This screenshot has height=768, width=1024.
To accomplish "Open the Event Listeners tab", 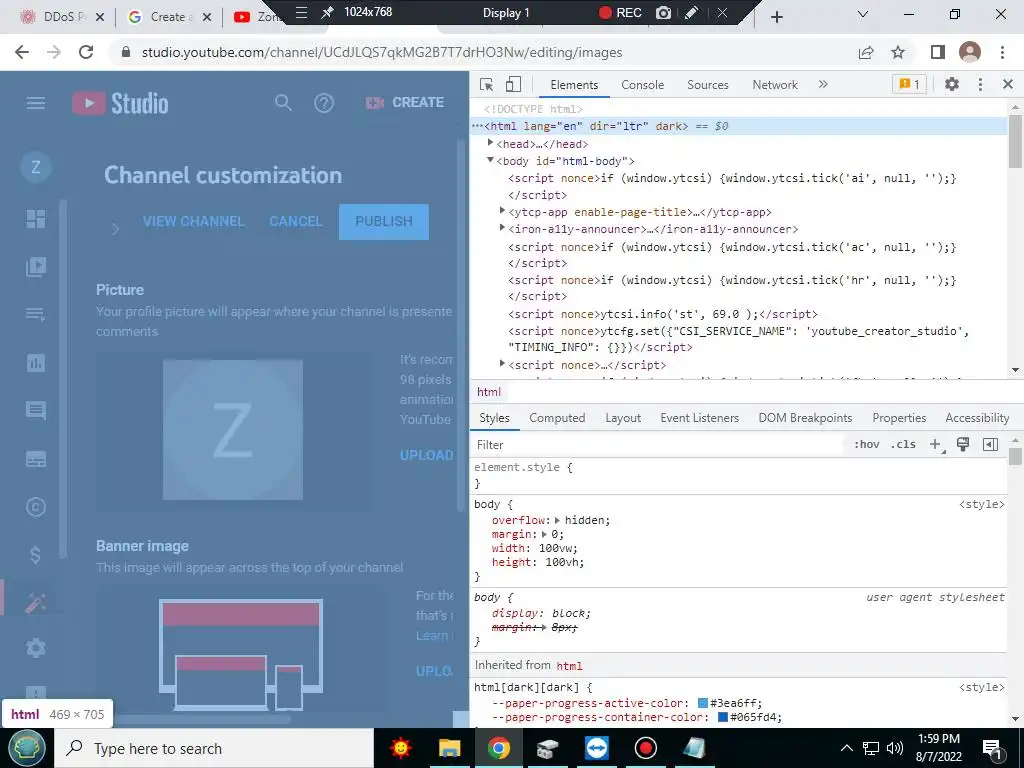I will point(699,418).
